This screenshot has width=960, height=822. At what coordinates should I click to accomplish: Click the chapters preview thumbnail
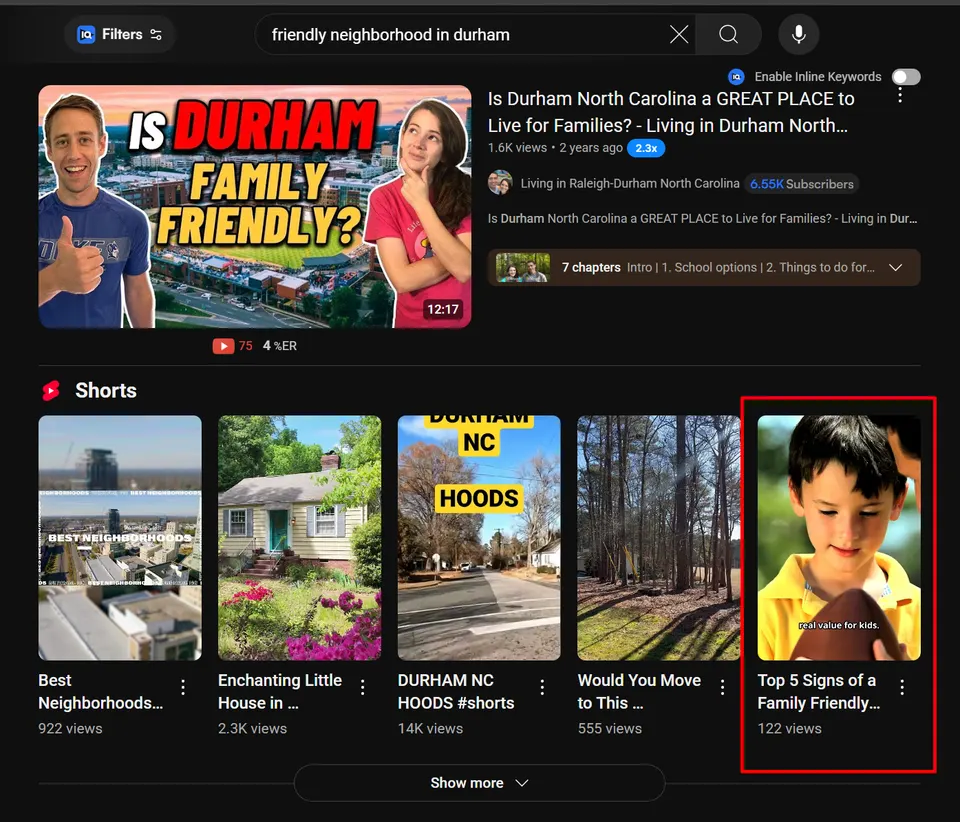[x=522, y=267]
